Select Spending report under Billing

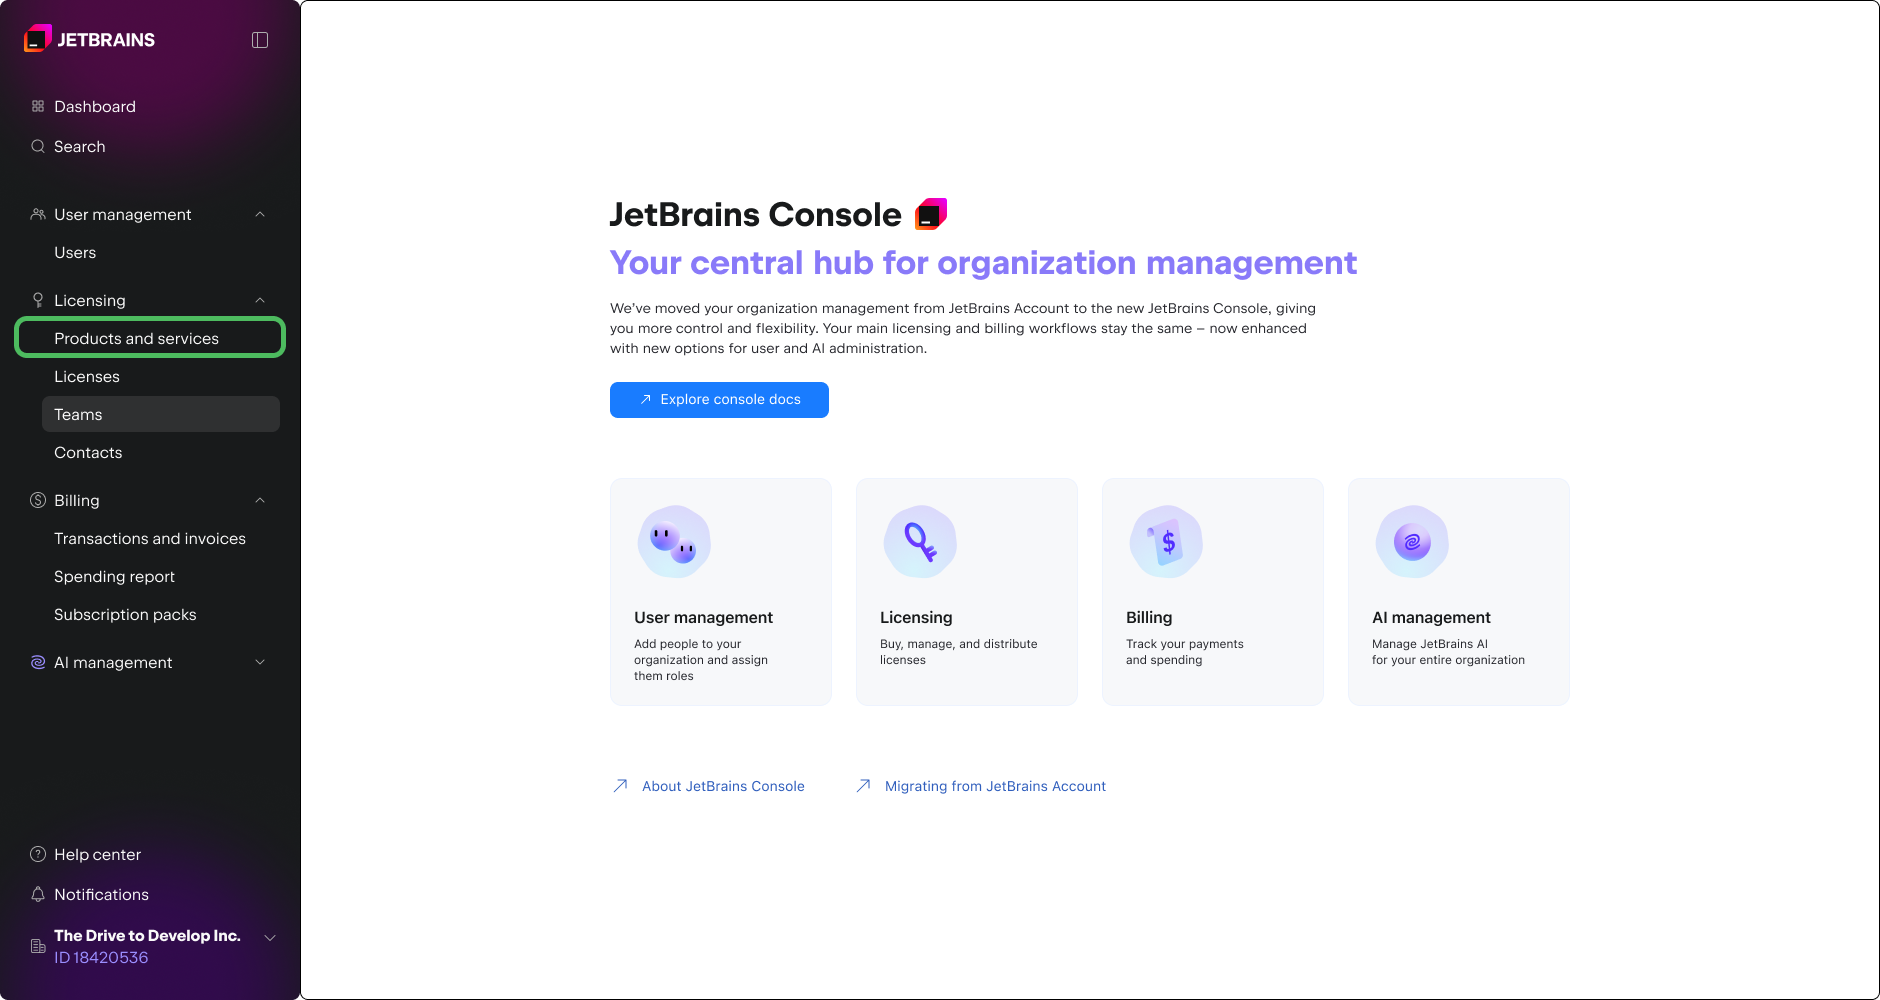point(114,576)
